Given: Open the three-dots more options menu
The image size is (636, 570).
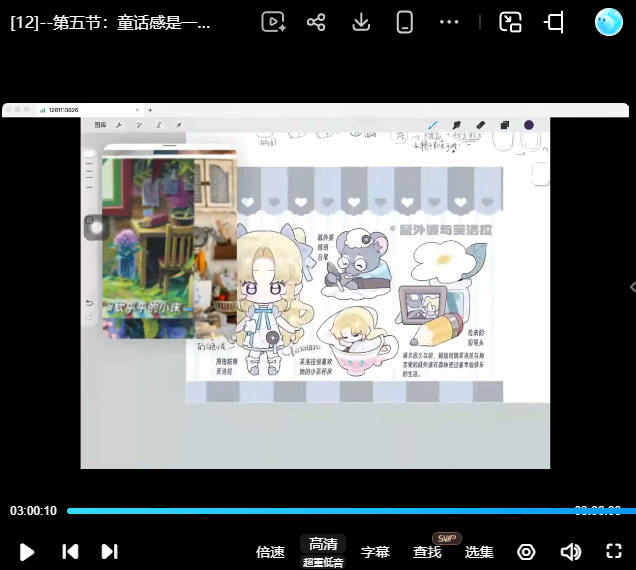Looking at the screenshot, I should tap(449, 22).
